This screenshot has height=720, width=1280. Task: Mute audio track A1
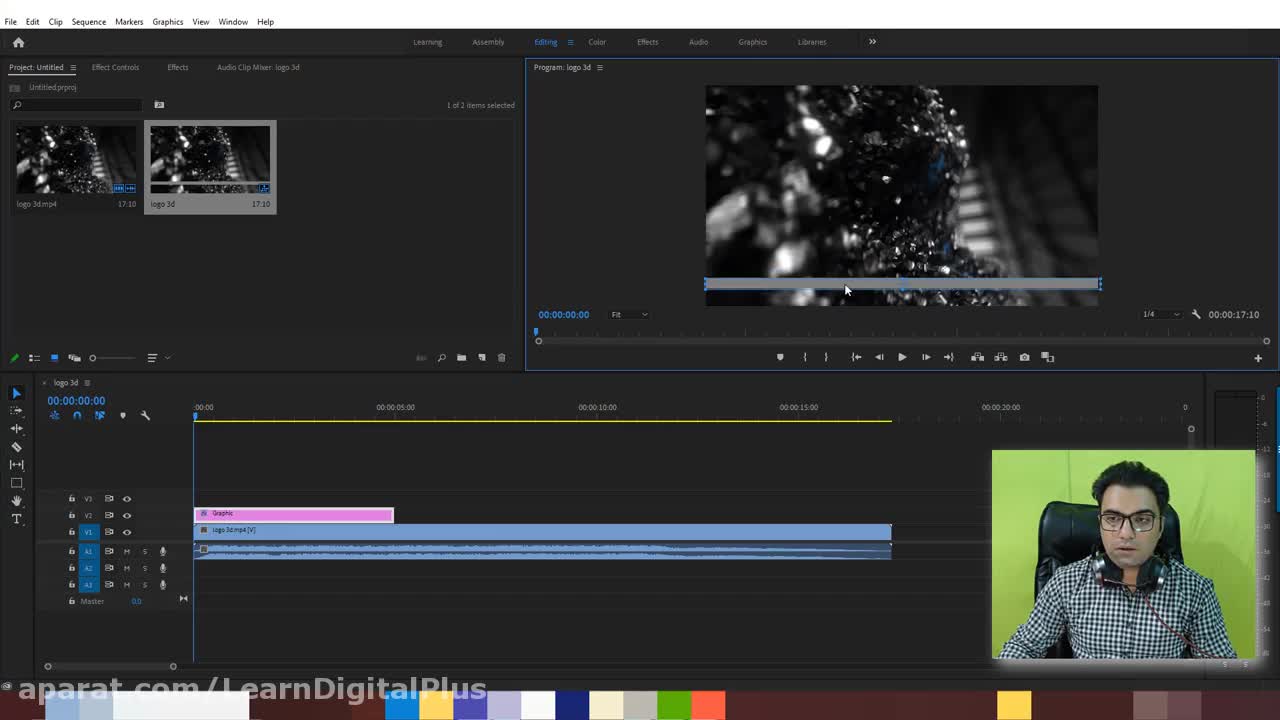pos(127,551)
